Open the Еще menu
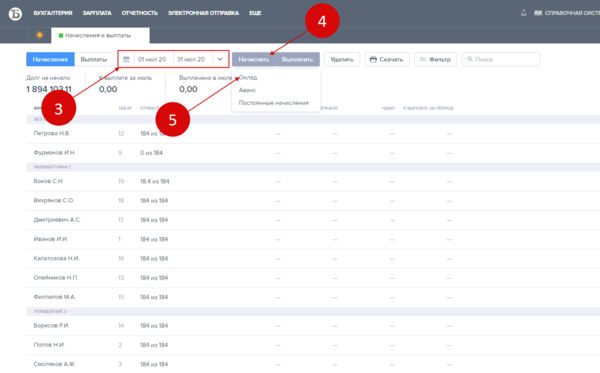The width and height of the screenshot is (600, 373). point(255,13)
